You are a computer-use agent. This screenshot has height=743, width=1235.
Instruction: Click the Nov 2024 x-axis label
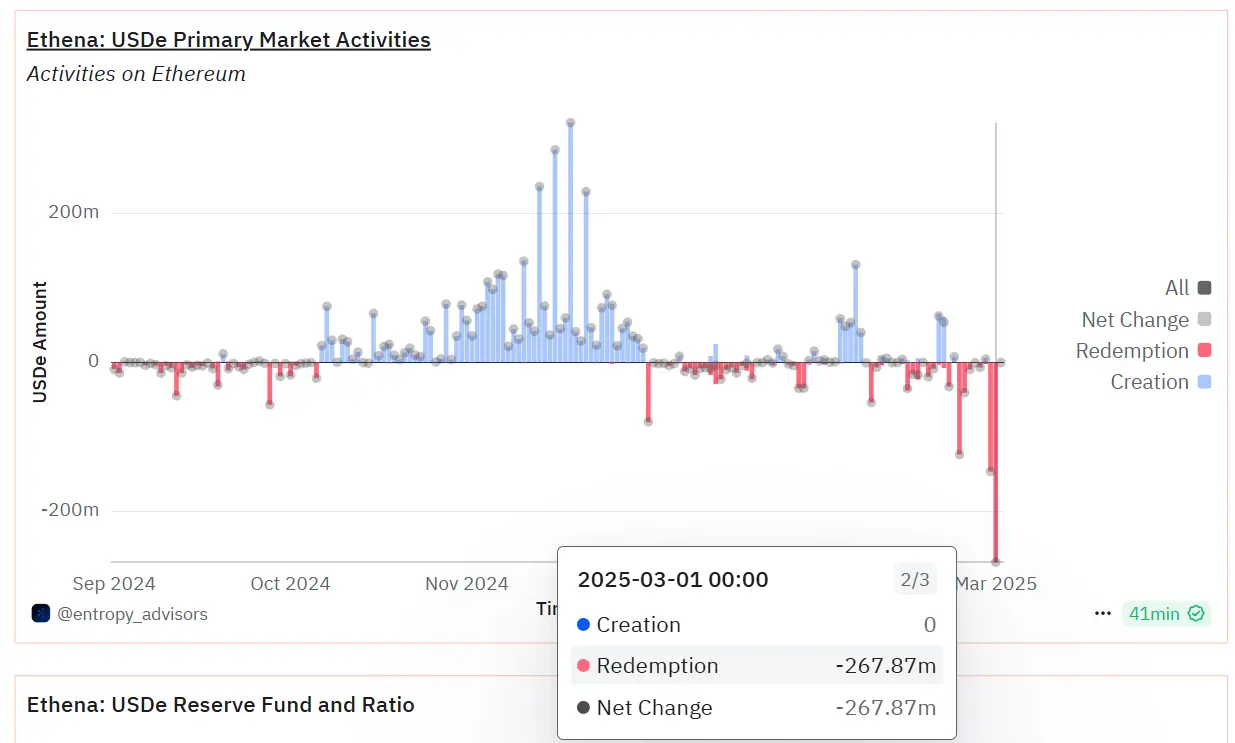[467, 584]
